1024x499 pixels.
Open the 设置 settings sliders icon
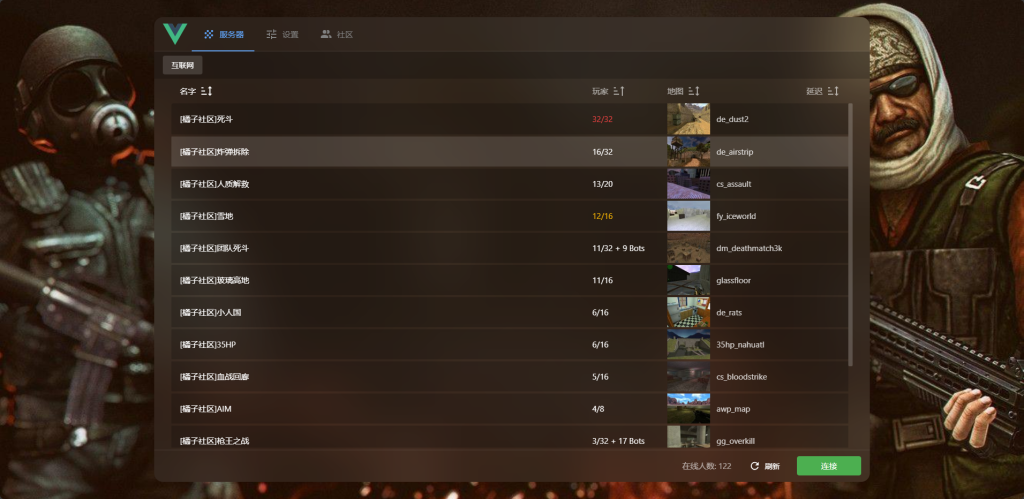(x=272, y=34)
